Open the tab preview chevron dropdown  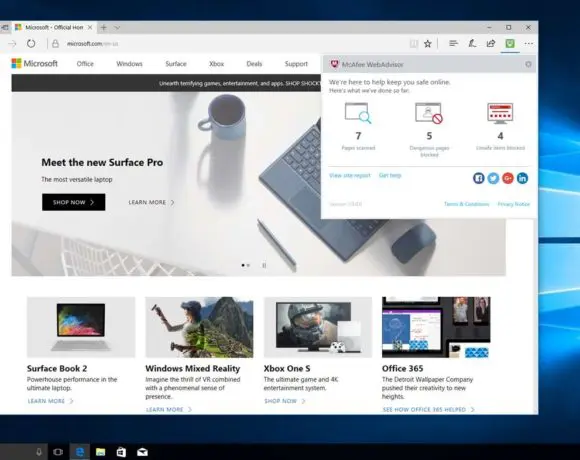point(117,27)
